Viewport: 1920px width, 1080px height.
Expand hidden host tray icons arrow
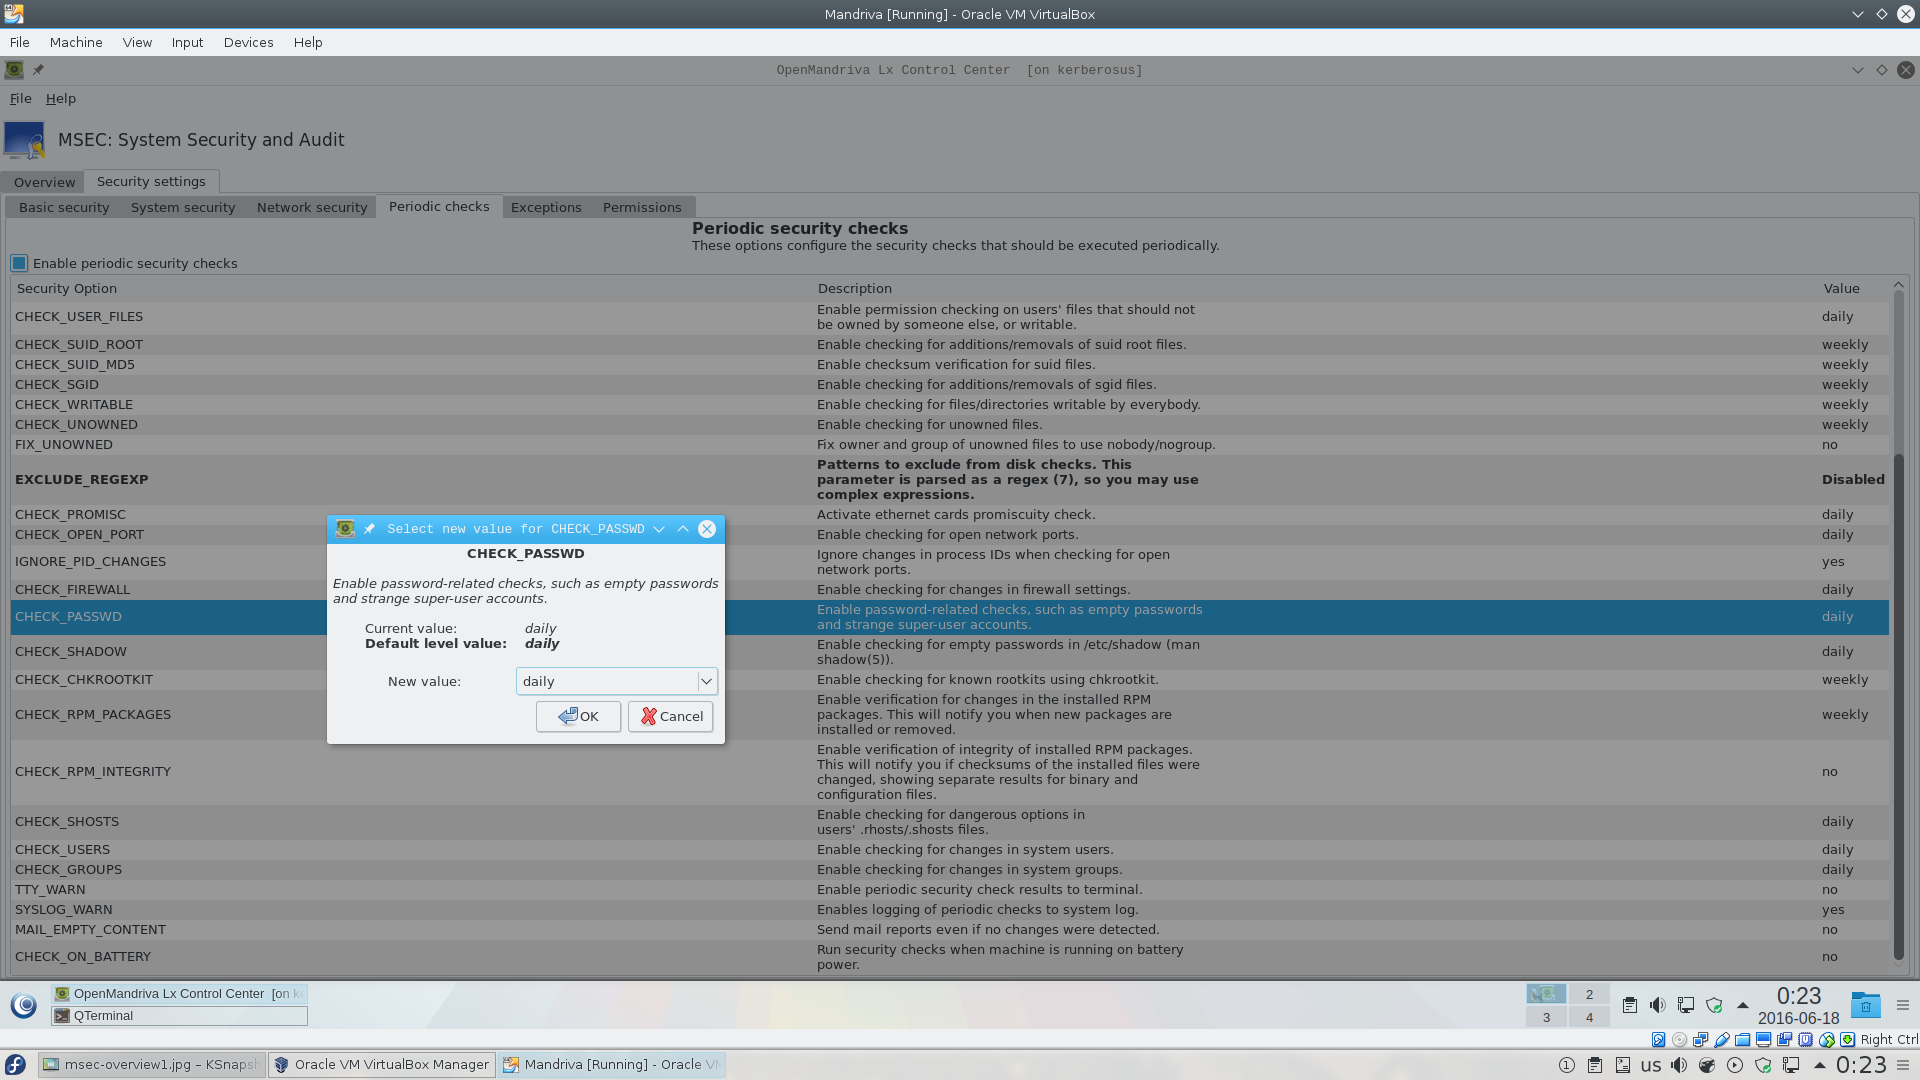coord(1820,1065)
